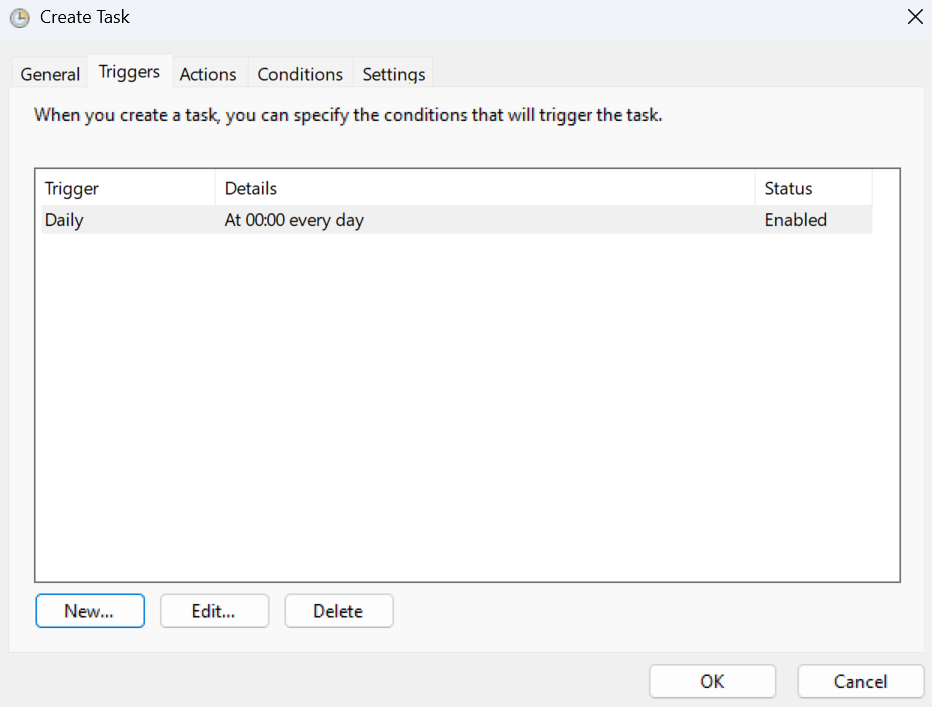
Task: Select the Enabled status text
Action: [795, 220]
